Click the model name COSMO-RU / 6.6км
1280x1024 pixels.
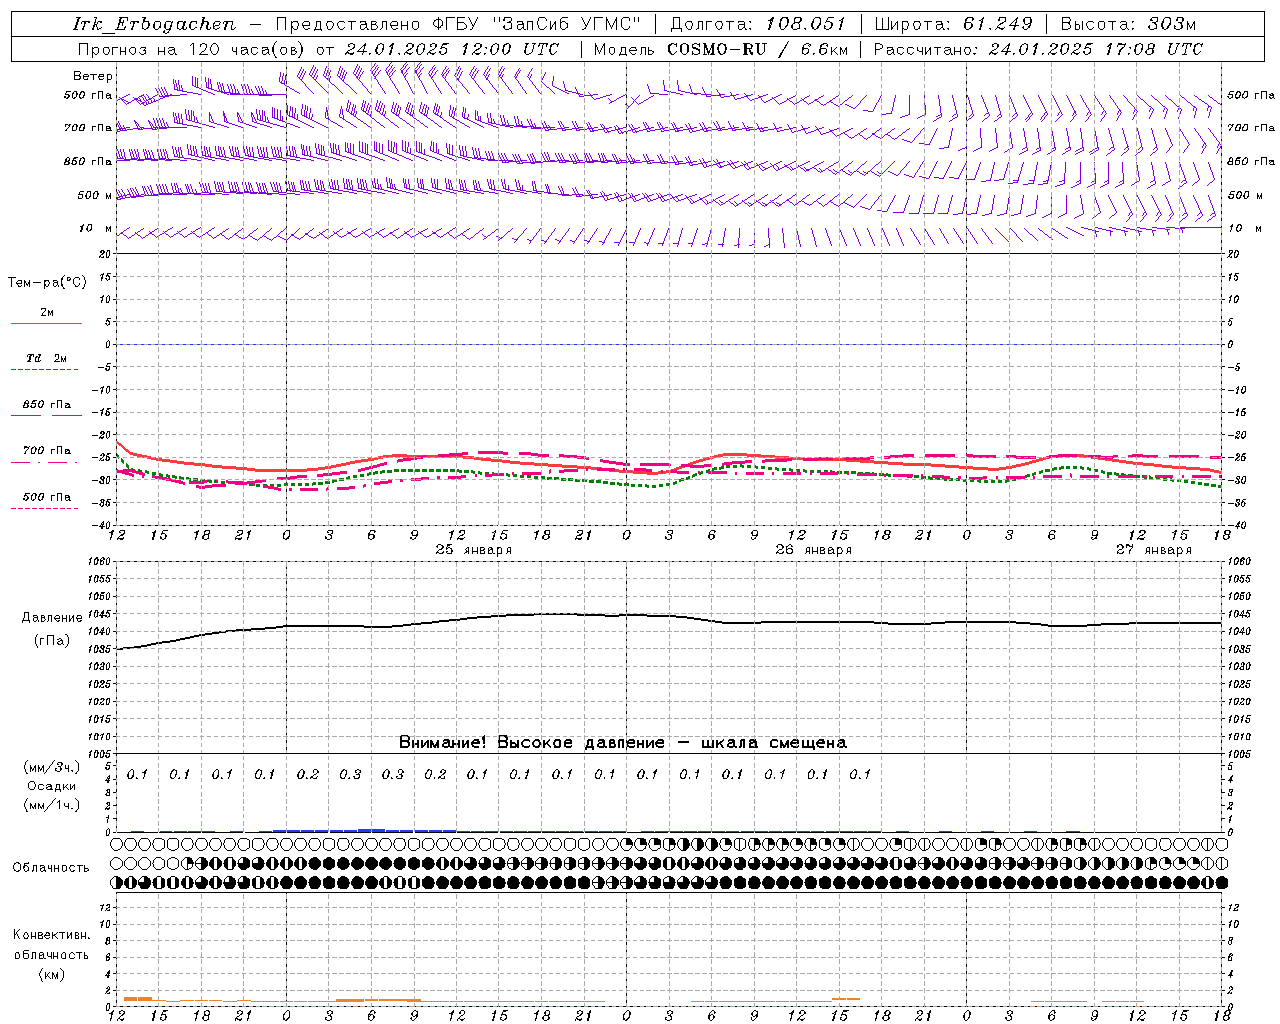coord(757,49)
